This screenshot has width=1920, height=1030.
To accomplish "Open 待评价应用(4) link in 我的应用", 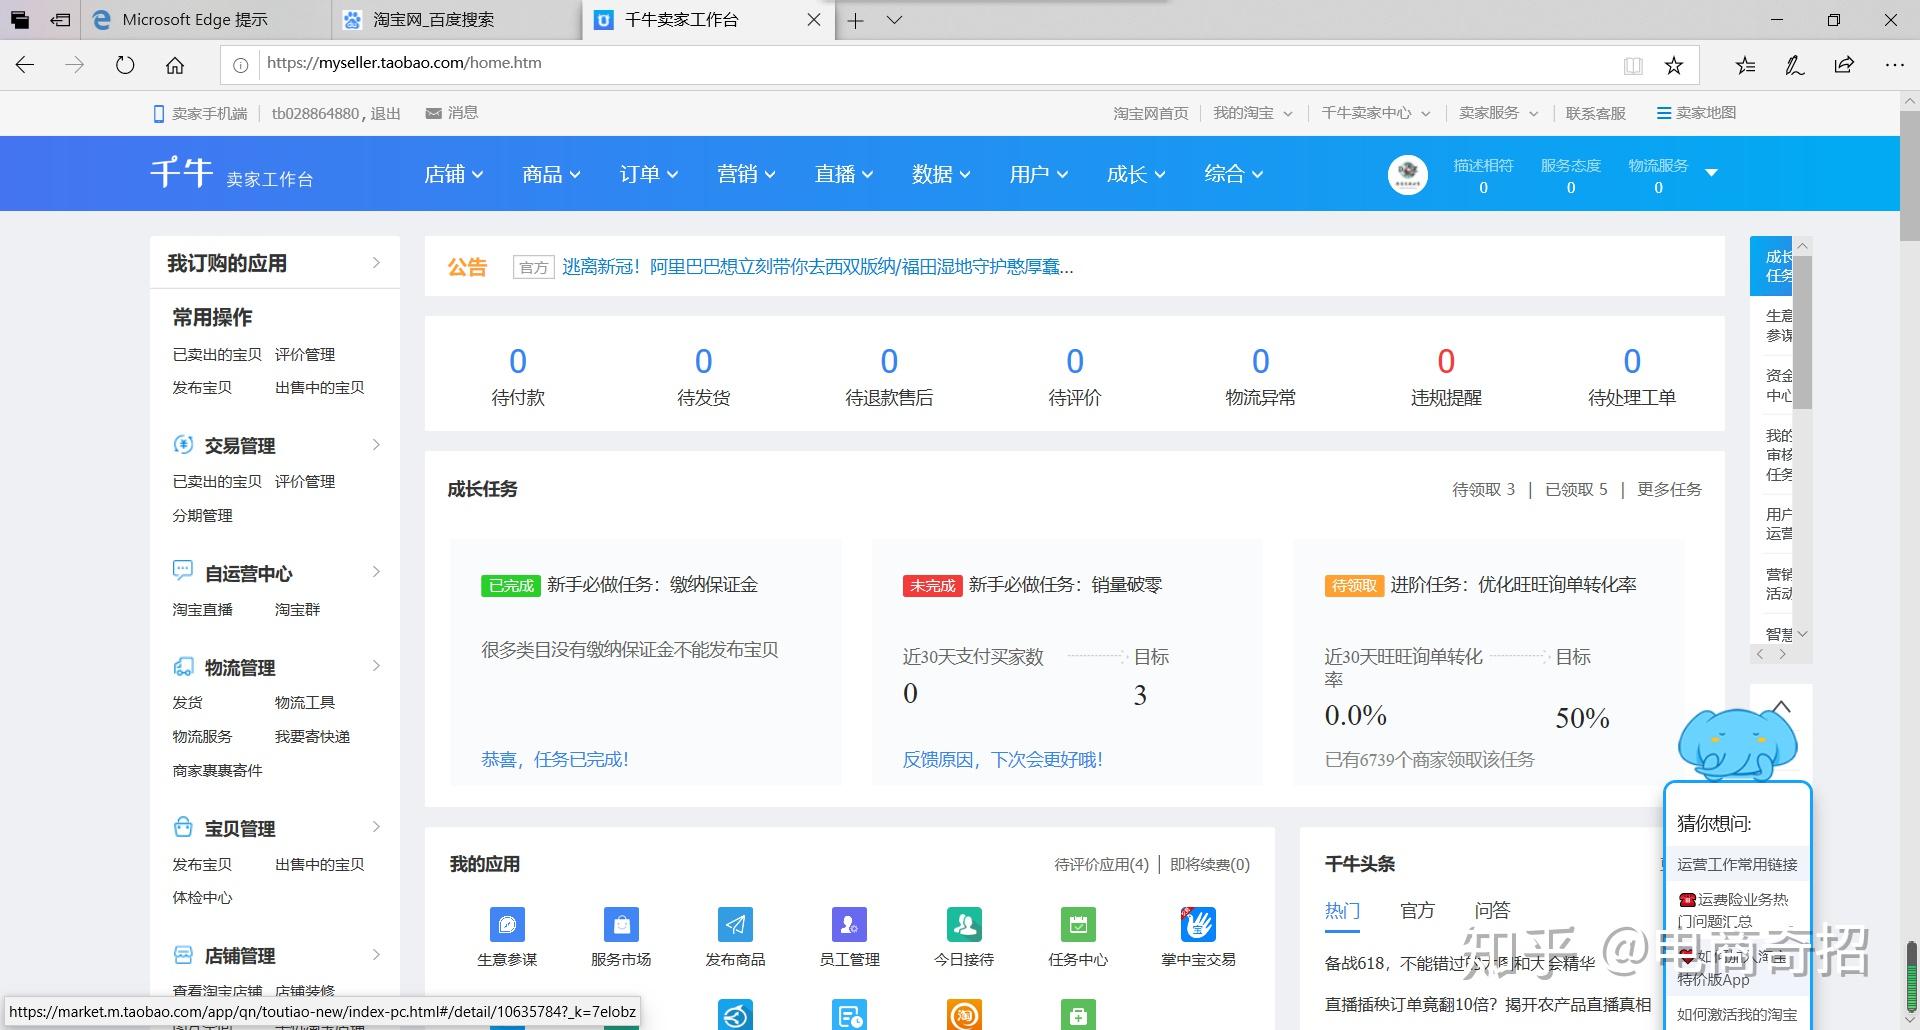I will (1101, 864).
